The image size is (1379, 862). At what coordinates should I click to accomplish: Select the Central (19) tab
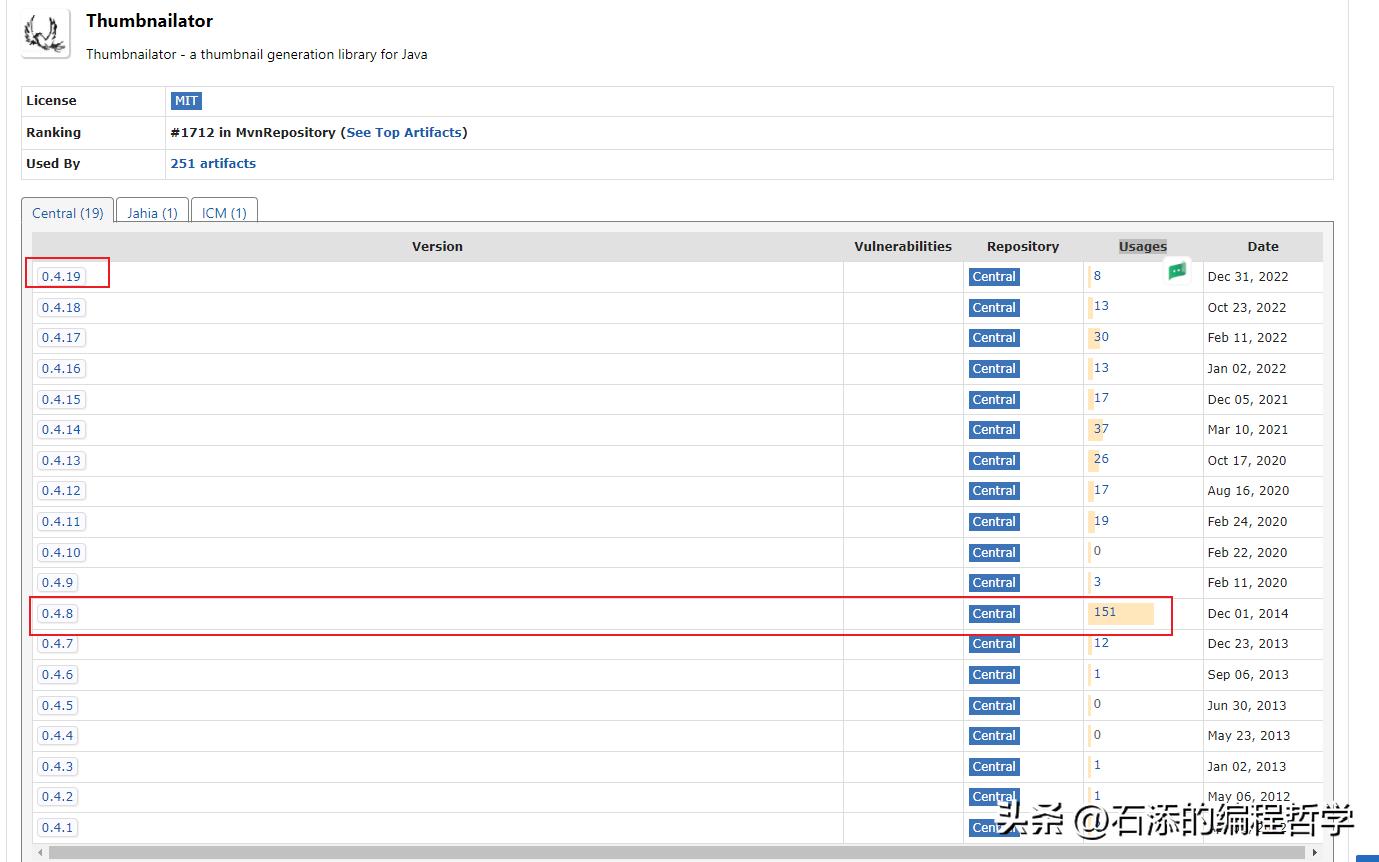68,213
